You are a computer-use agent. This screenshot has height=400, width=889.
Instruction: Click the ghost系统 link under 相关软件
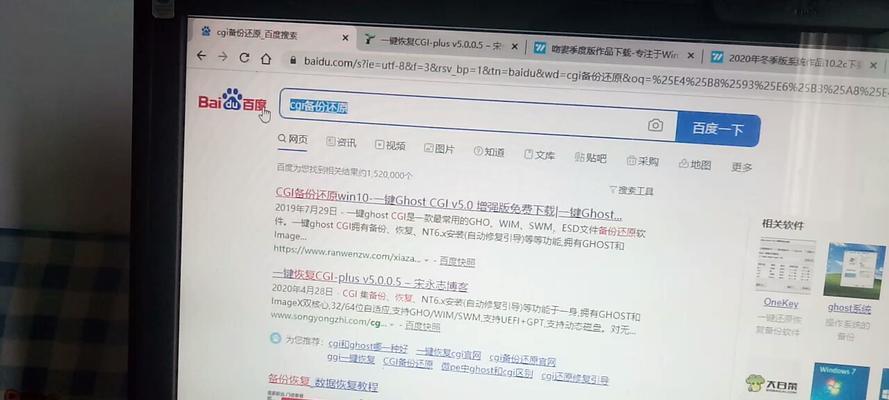tap(849, 309)
